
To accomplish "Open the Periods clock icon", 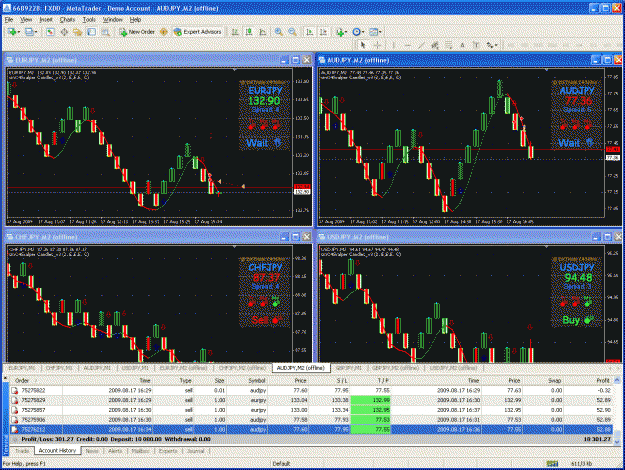I will pos(356,32).
